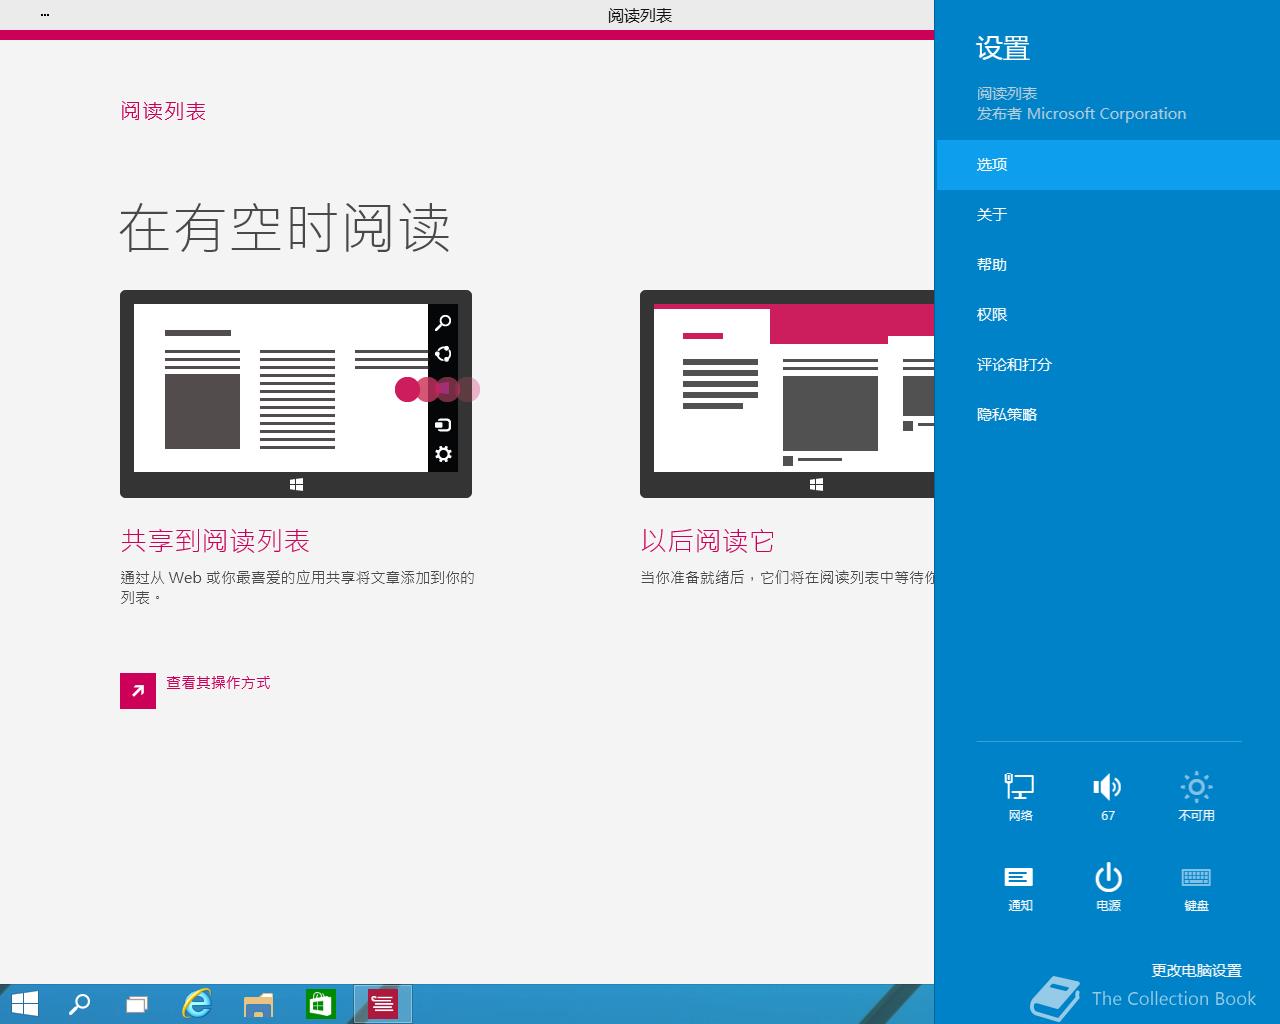Screen dimensions: 1280x1024
Task: Click the 以后阅读它 tablet illustration
Action: [787, 394]
